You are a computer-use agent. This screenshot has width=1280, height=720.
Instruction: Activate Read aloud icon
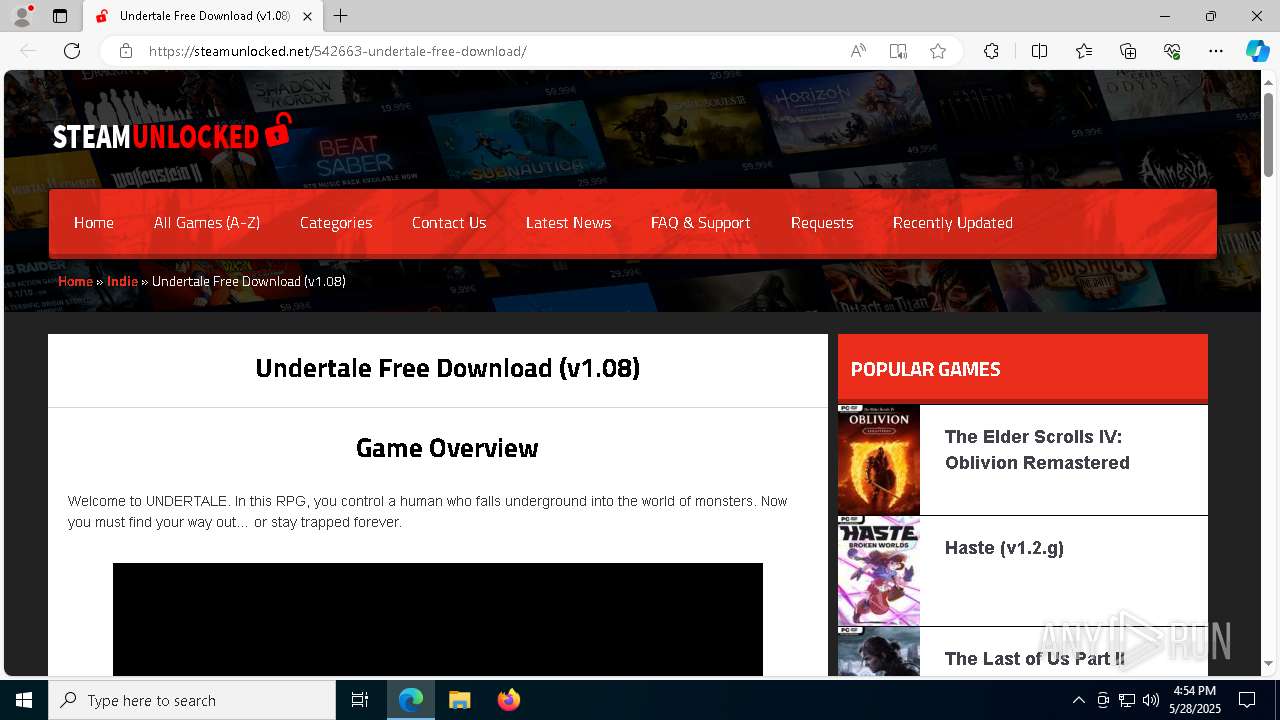858,51
